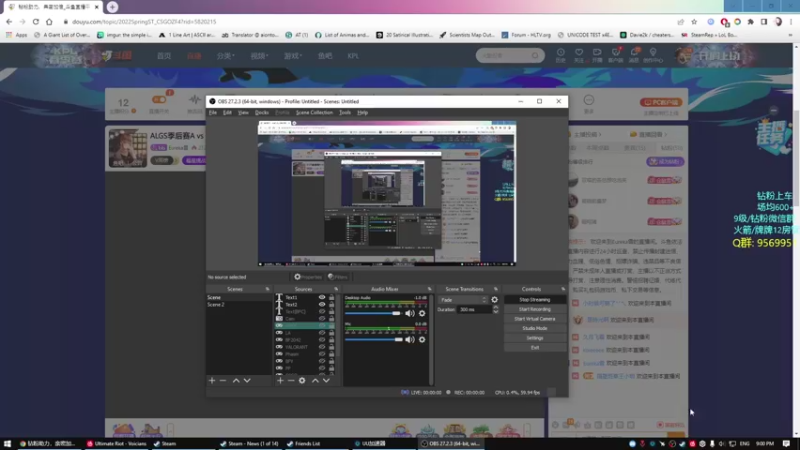800x450 pixels.
Task: Open the File menu in OBS
Action: click(x=213, y=113)
